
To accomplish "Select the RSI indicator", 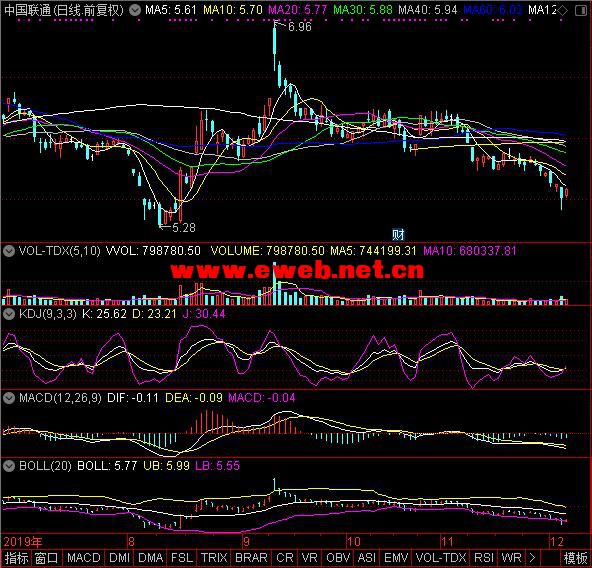I will point(484,558).
